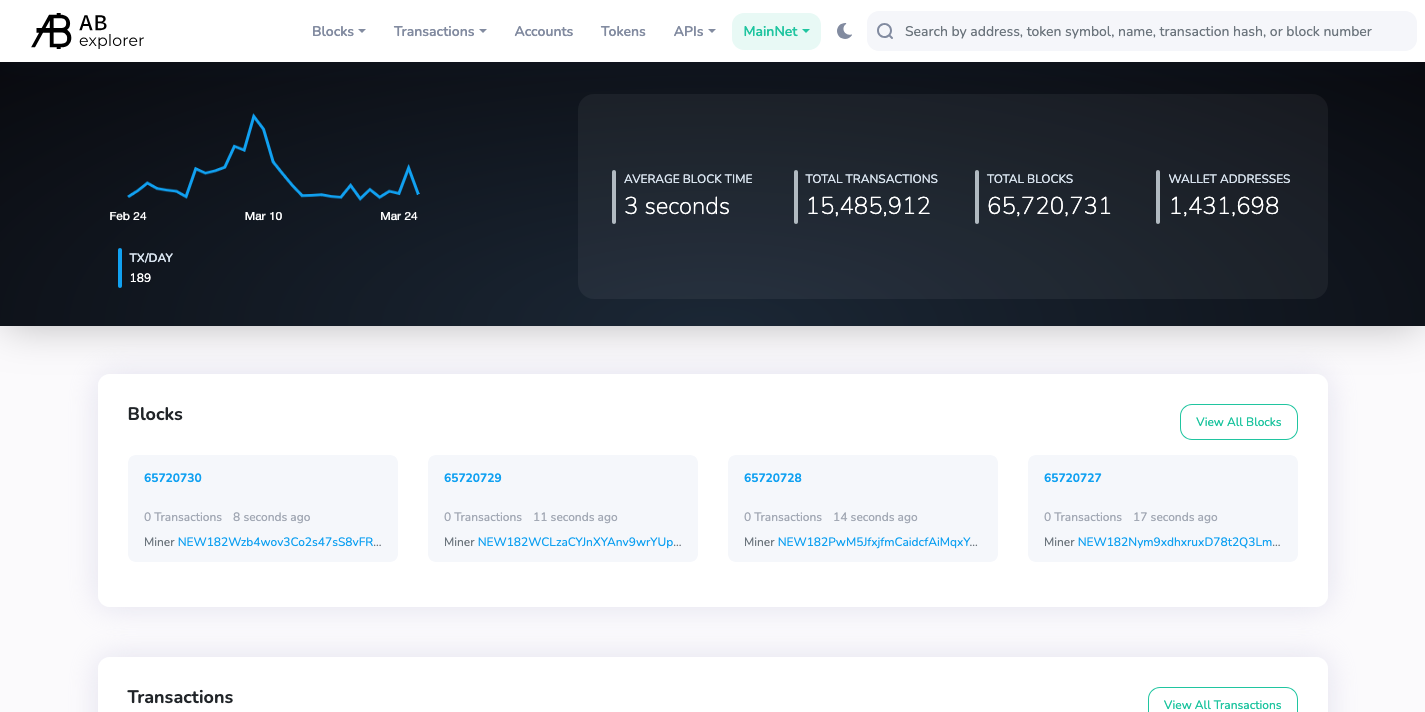Expand the Blocks dropdown menu
Screen dimensions: 1425x712
click(338, 31)
